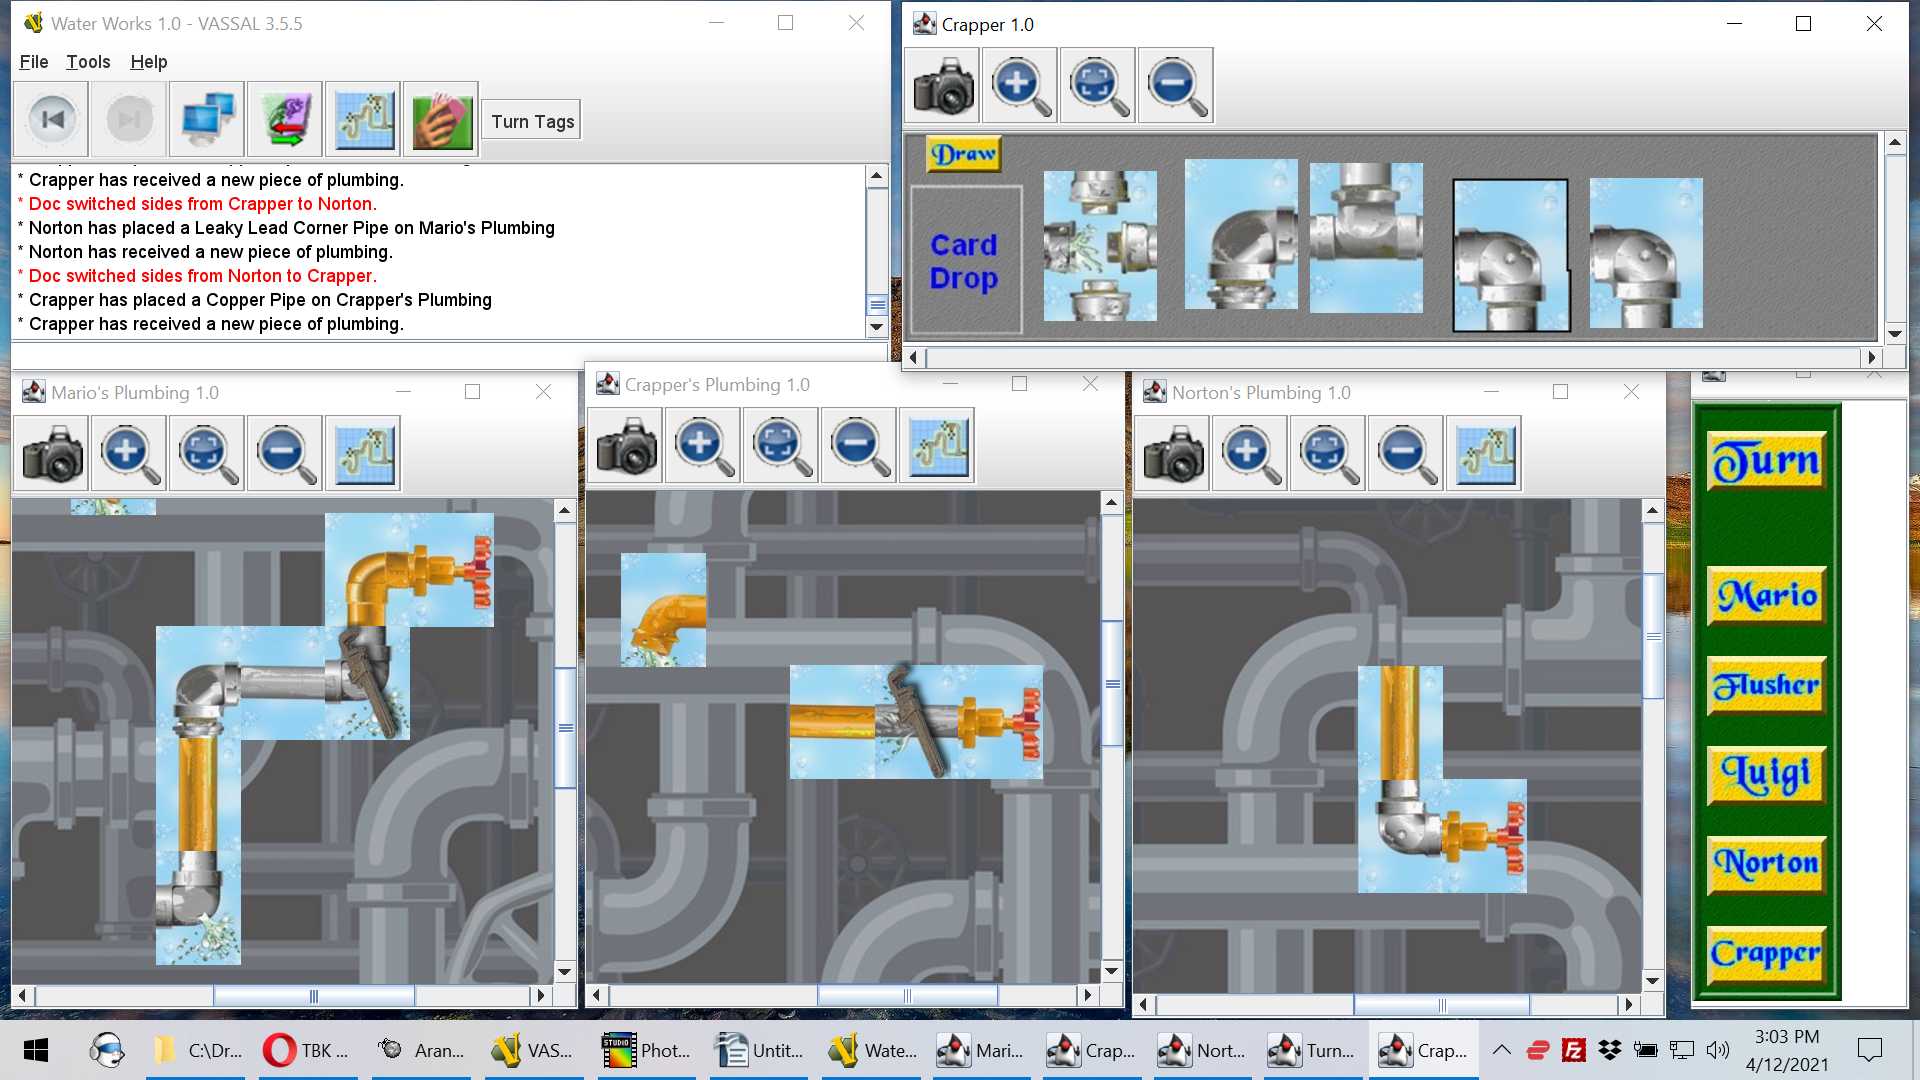Click chat log scrollbar up arrow
Screen dimensions: 1920x1080
tap(877, 176)
